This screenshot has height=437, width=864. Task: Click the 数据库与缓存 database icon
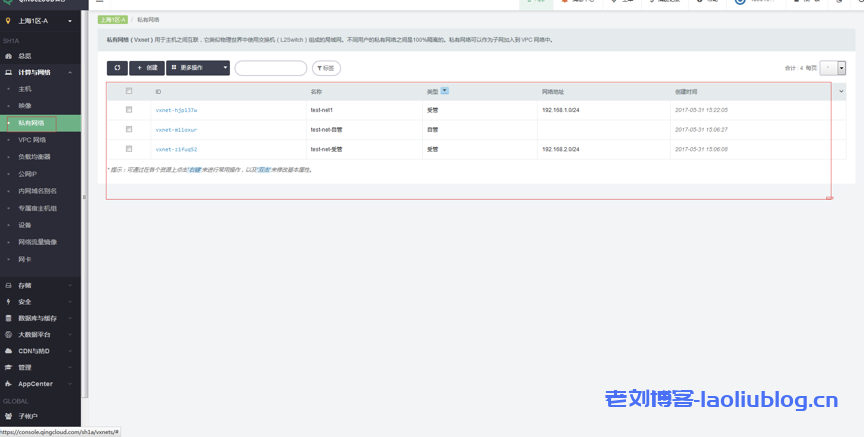[x=8, y=318]
